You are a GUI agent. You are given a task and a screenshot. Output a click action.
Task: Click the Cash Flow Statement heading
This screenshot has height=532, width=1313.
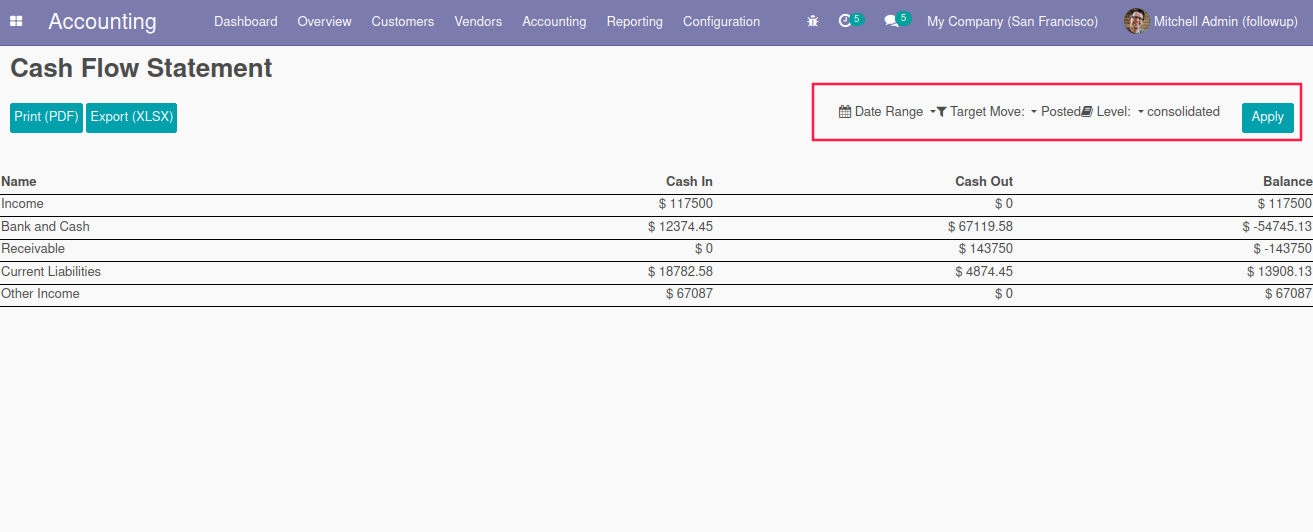coord(141,68)
